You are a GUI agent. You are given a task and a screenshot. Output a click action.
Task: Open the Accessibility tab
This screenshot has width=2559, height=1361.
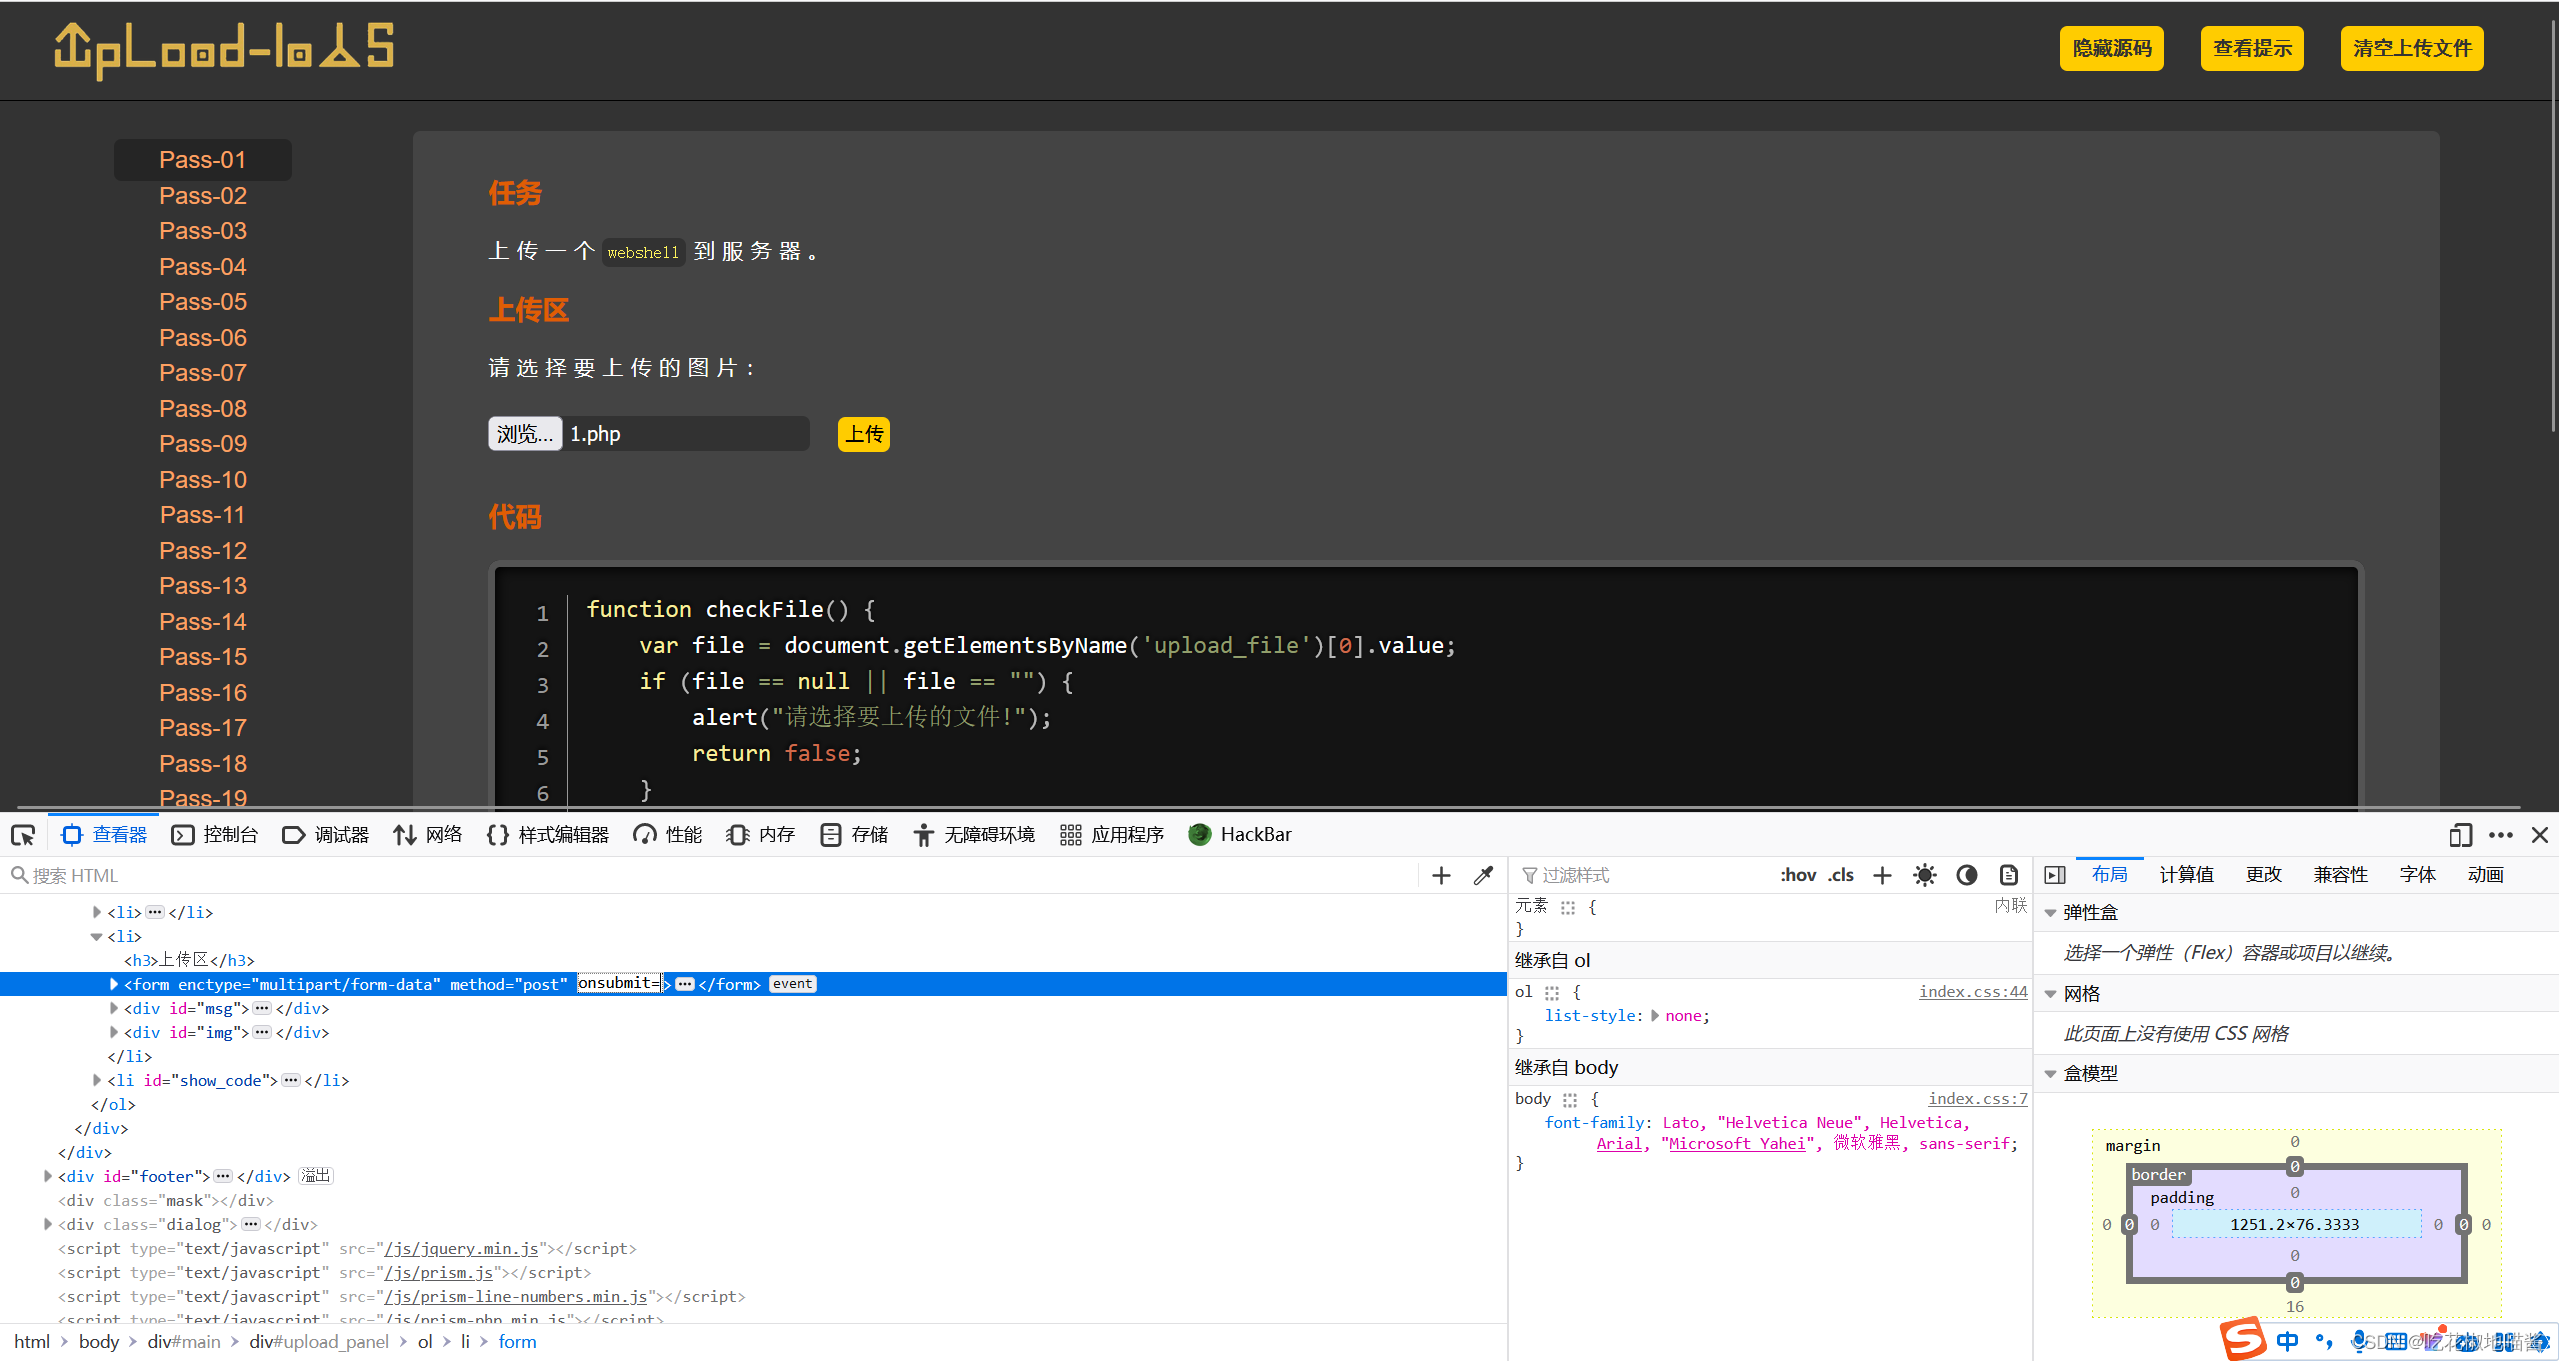point(974,835)
